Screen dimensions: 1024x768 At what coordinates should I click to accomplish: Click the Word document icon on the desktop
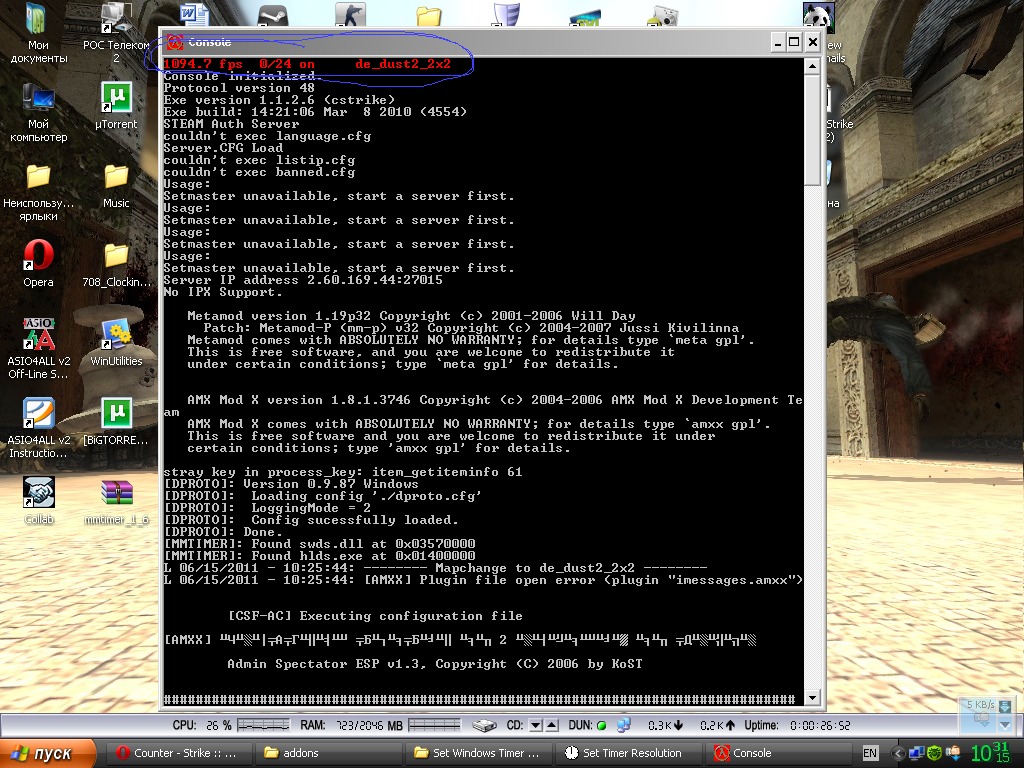coord(195,14)
